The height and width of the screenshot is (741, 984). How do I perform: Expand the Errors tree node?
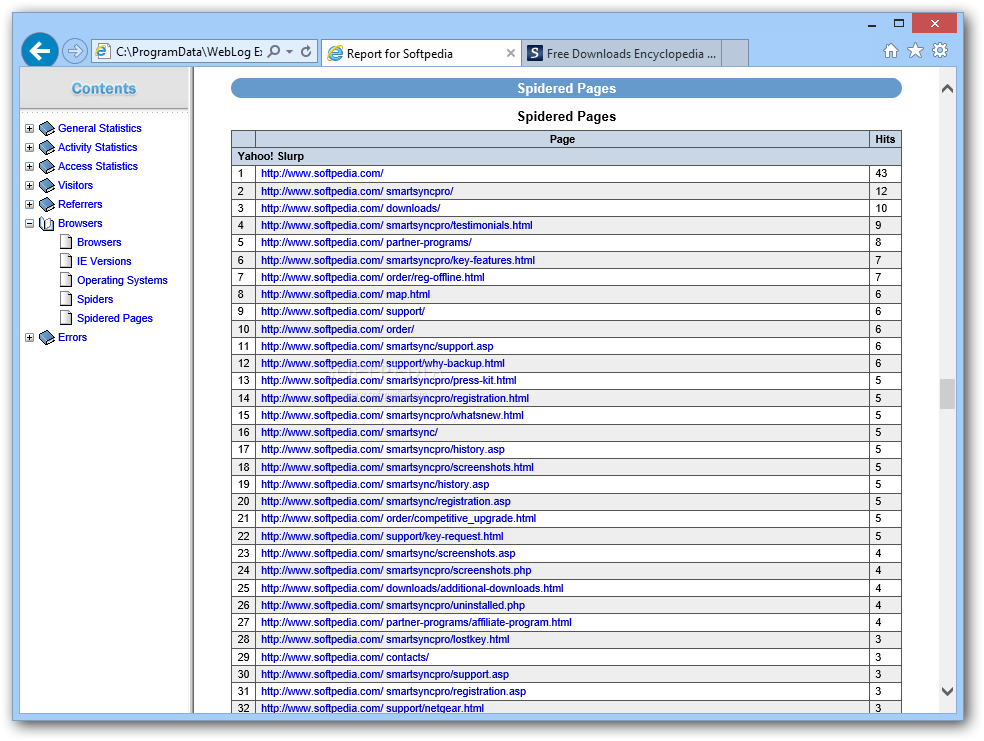(29, 338)
